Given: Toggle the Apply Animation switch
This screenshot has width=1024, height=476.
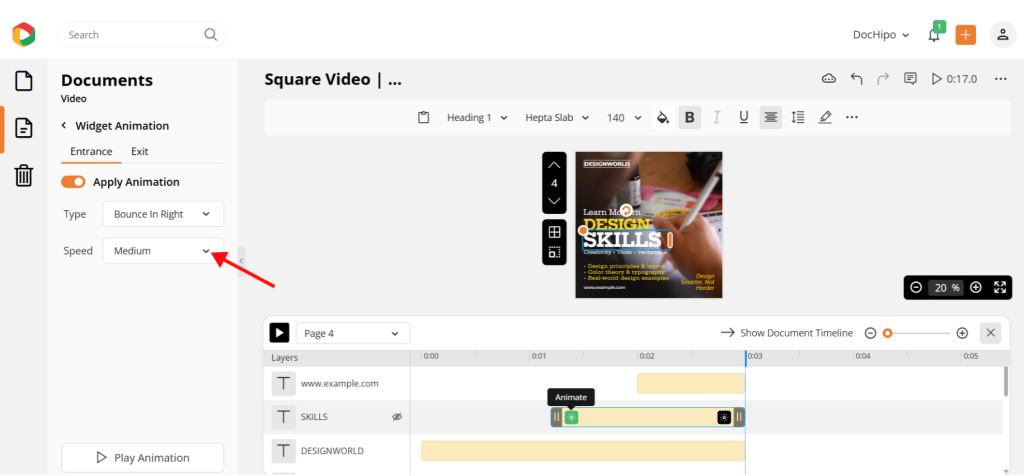Looking at the screenshot, I should tap(73, 182).
